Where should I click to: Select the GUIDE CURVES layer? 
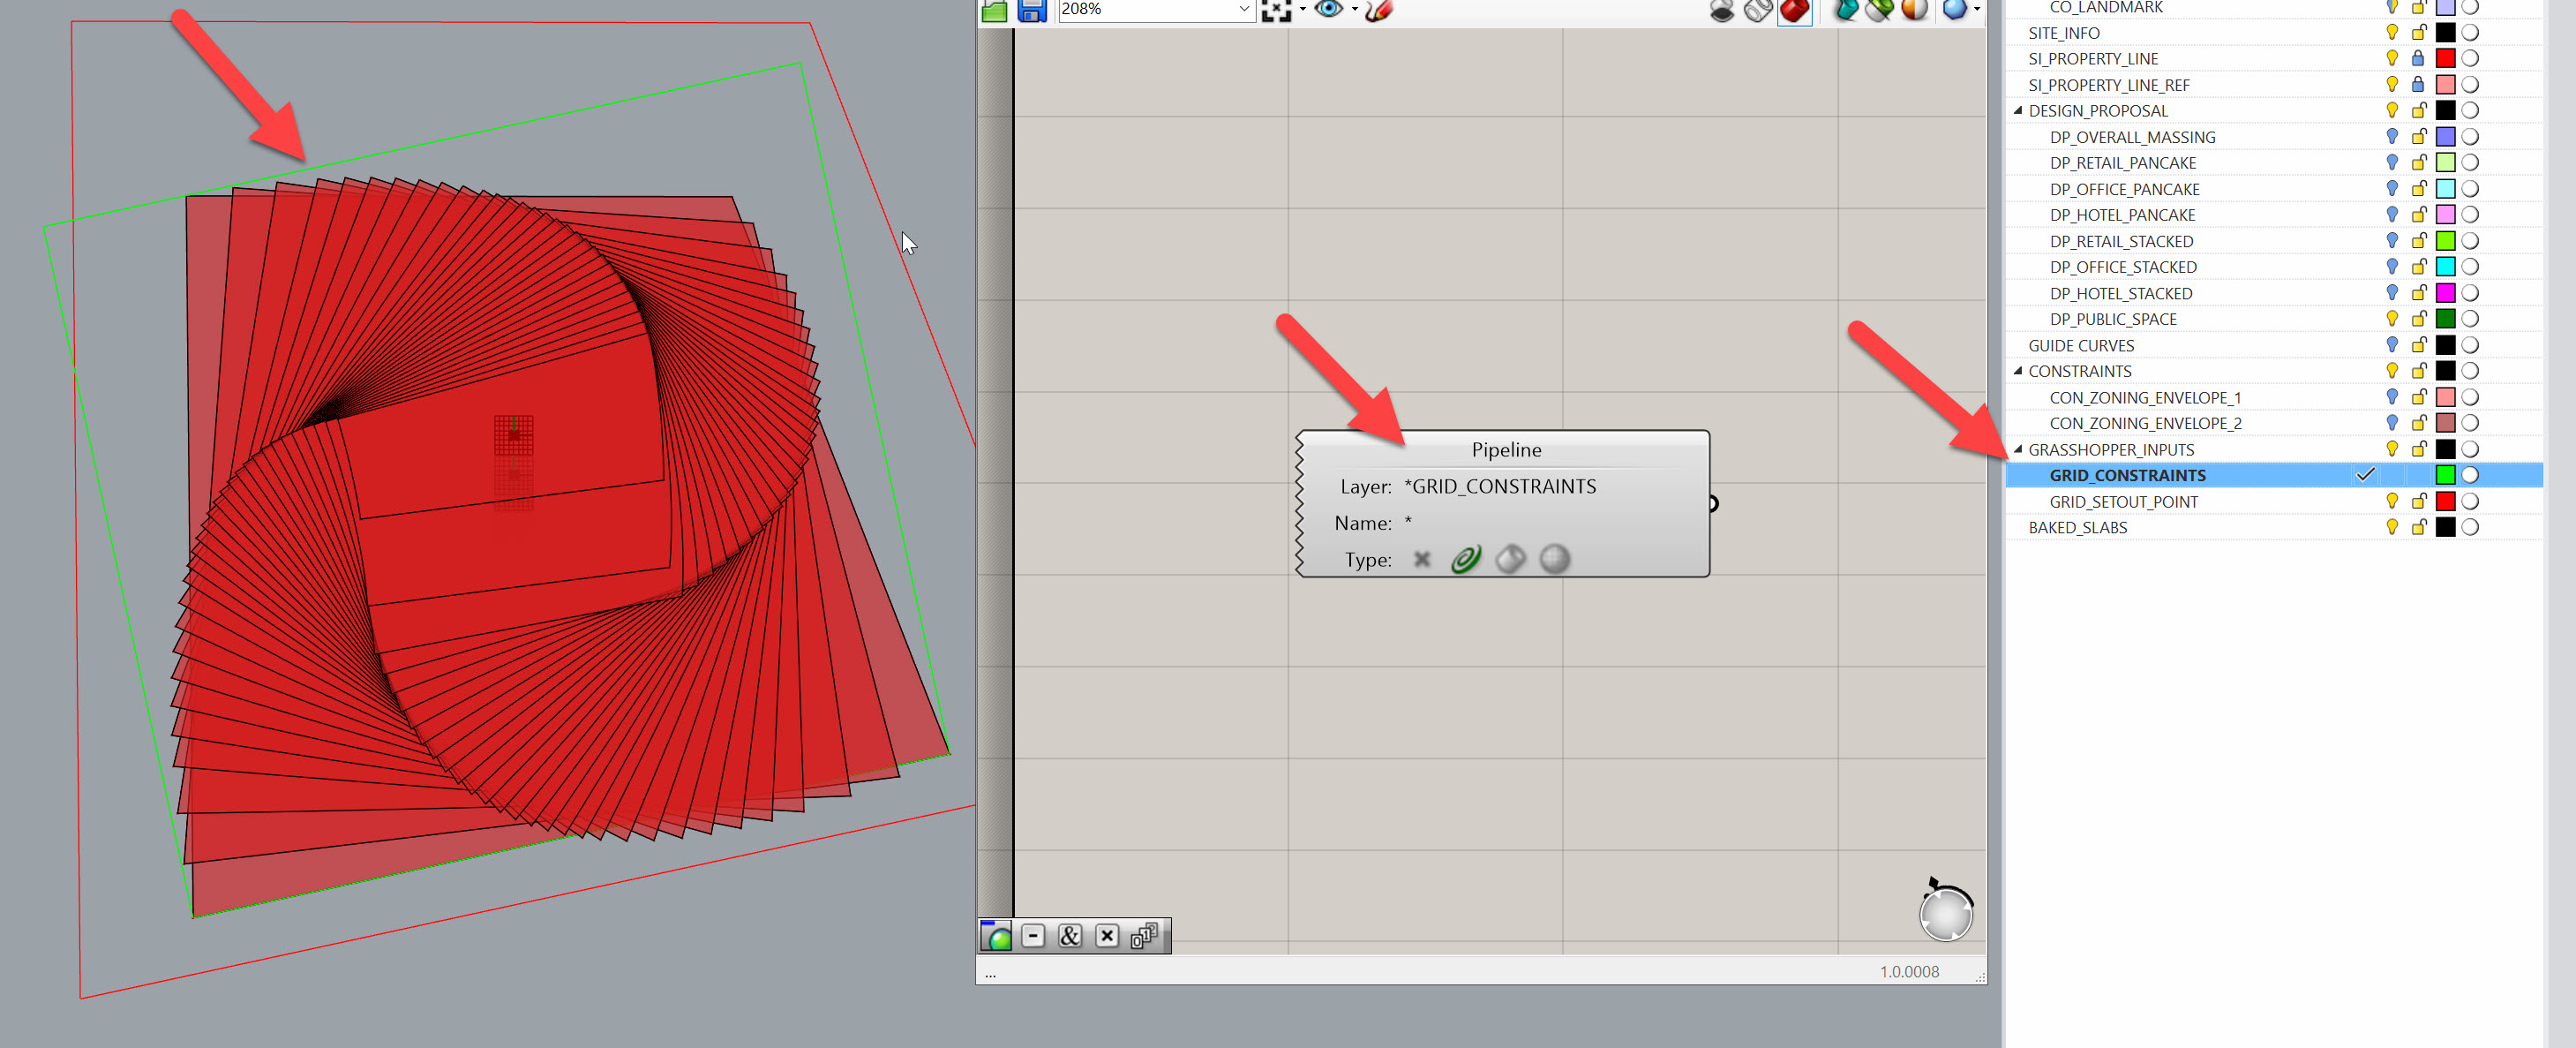pyautogui.click(x=2080, y=346)
